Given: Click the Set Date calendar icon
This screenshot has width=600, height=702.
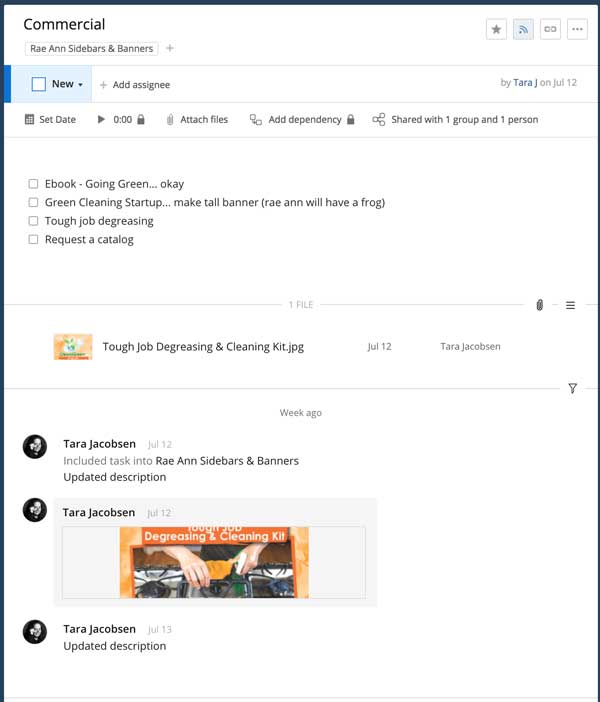Looking at the screenshot, I should 30,120.
